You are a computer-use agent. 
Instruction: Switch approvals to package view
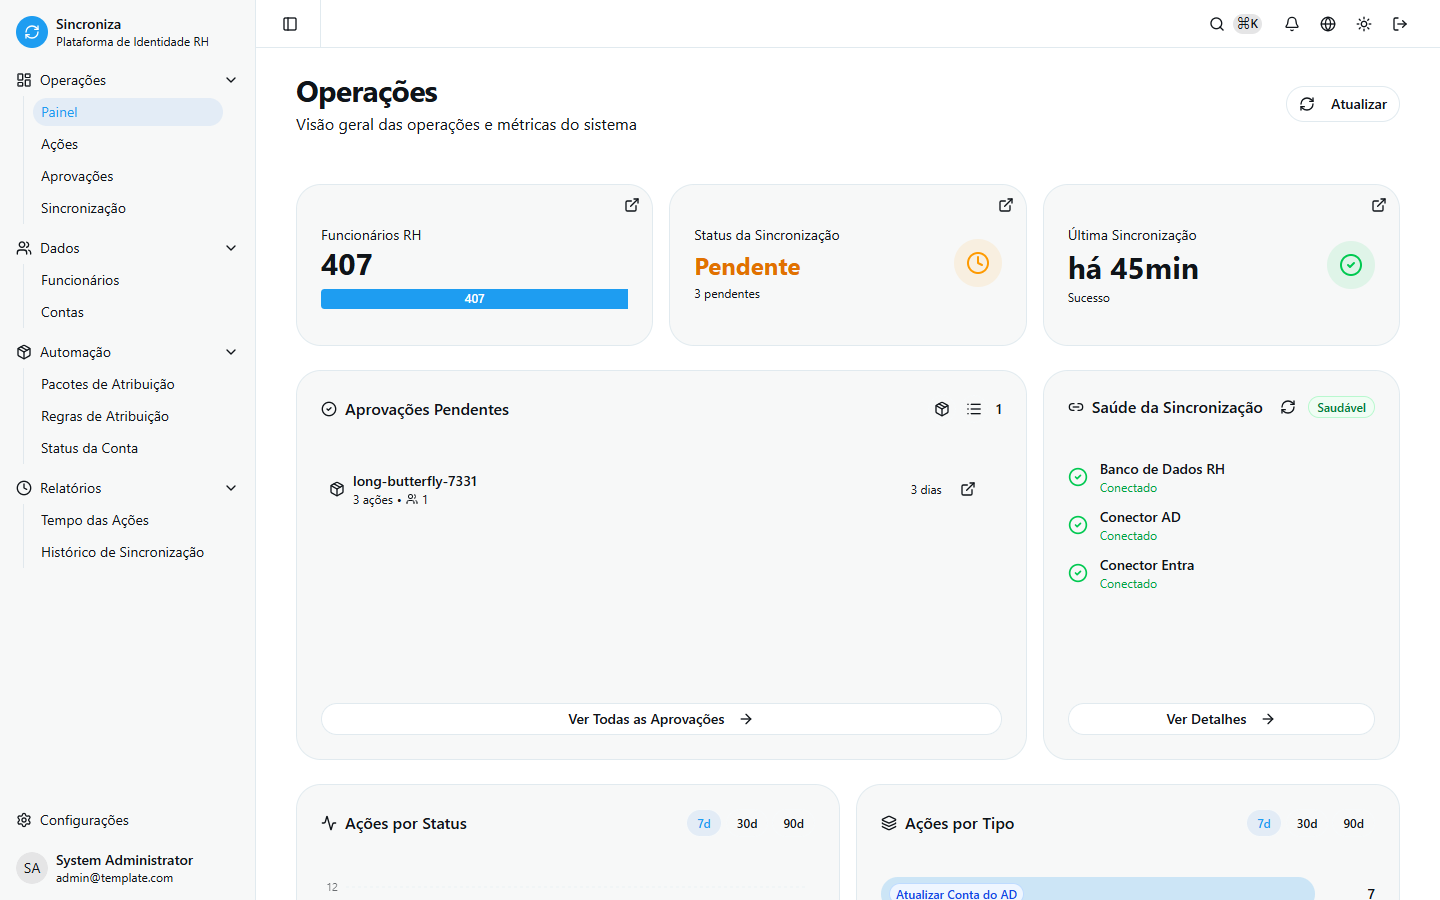[x=942, y=409]
